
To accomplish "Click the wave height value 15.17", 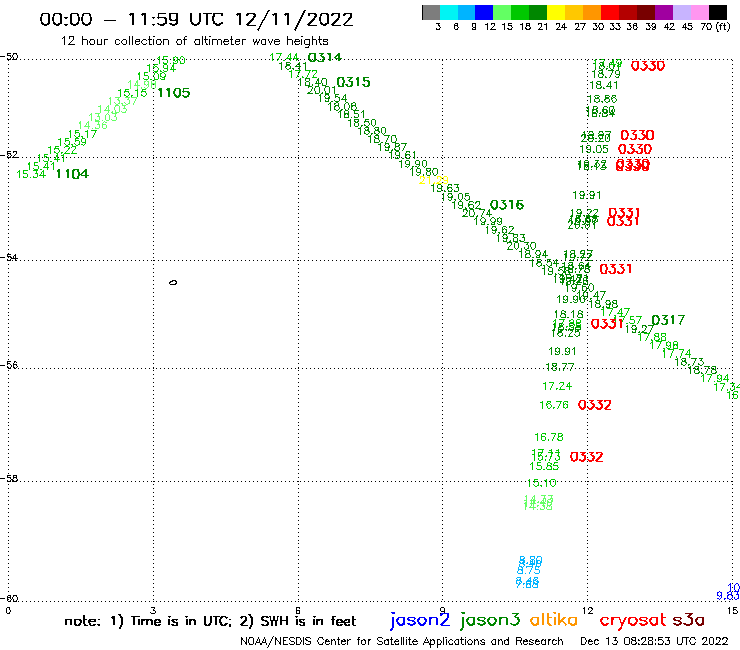I will coord(83,135).
